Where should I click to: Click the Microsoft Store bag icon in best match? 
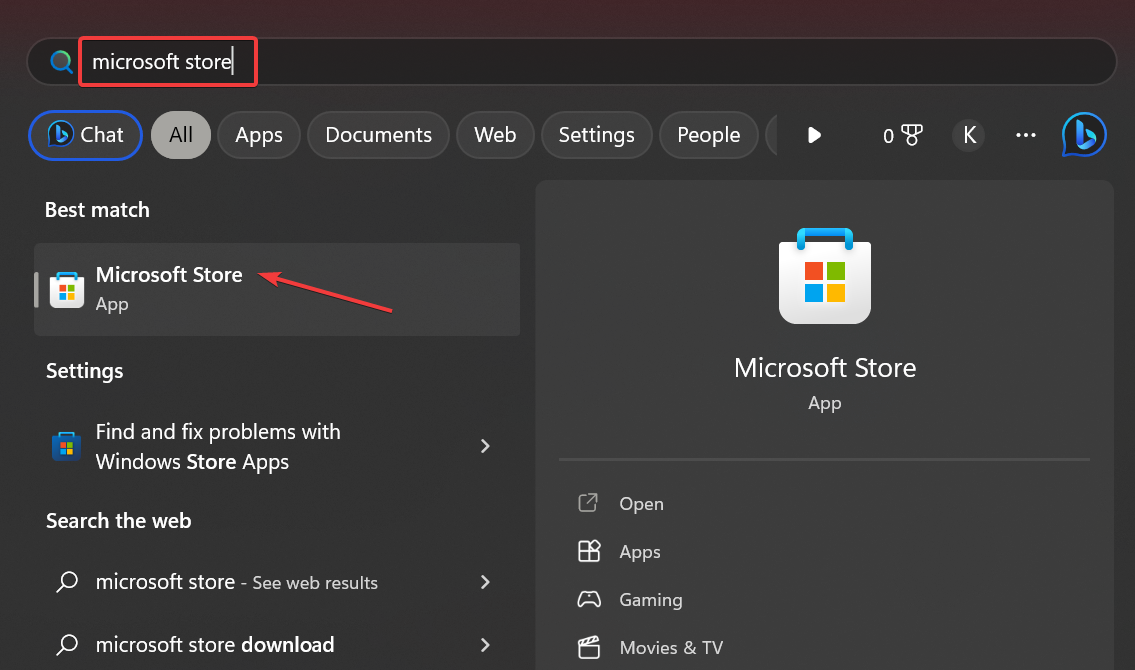(x=67, y=290)
